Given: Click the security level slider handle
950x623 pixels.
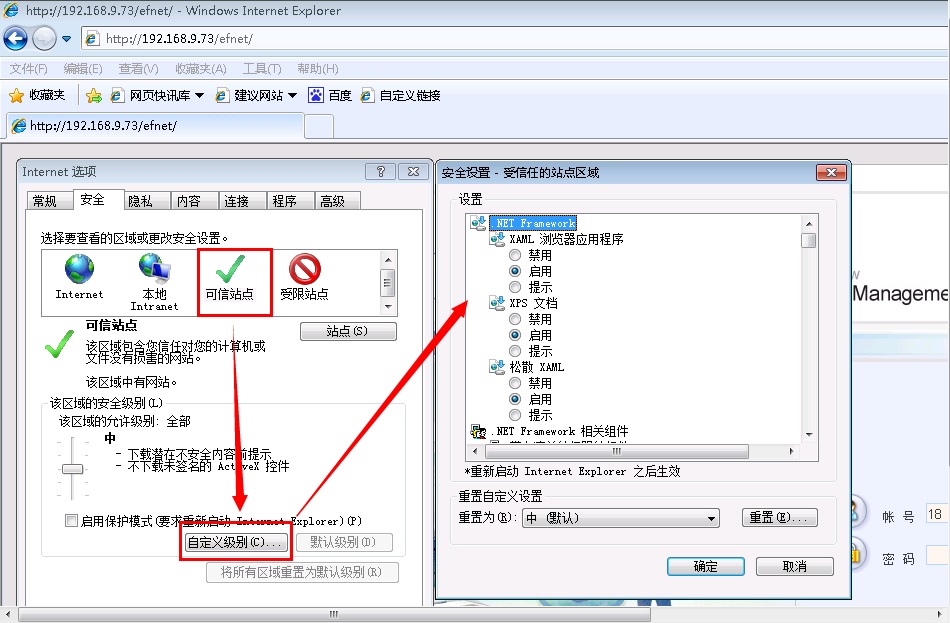Looking at the screenshot, I should pos(72,468).
